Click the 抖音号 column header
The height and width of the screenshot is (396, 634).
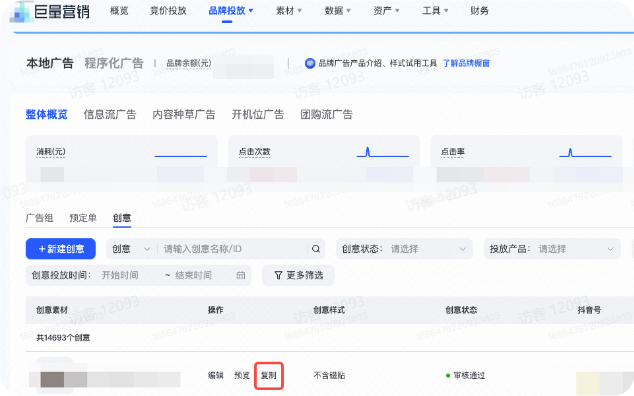click(x=589, y=310)
